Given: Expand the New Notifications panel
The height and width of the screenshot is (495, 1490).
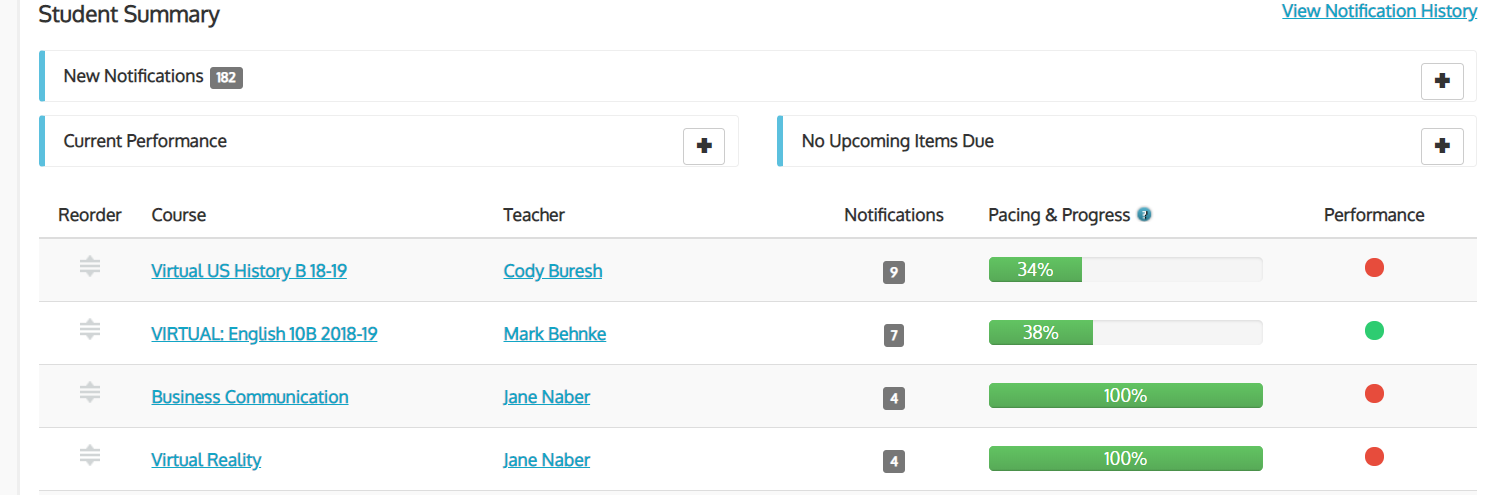Looking at the screenshot, I should [1442, 82].
